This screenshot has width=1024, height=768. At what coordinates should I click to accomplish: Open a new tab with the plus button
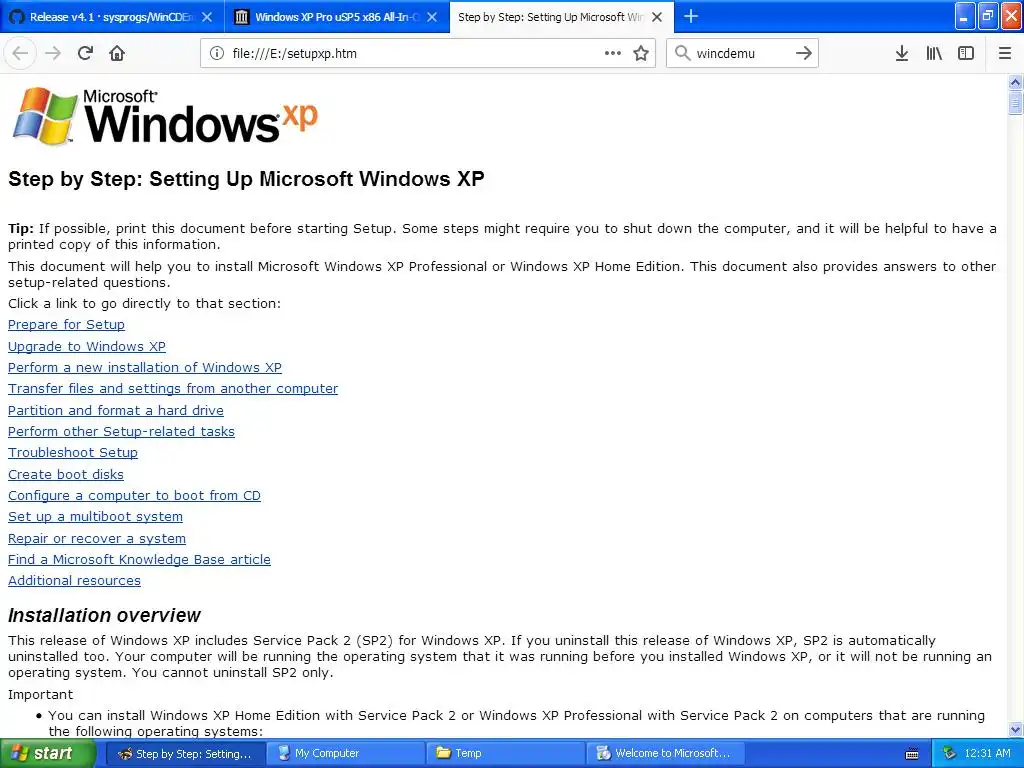click(x=690, y=16)
